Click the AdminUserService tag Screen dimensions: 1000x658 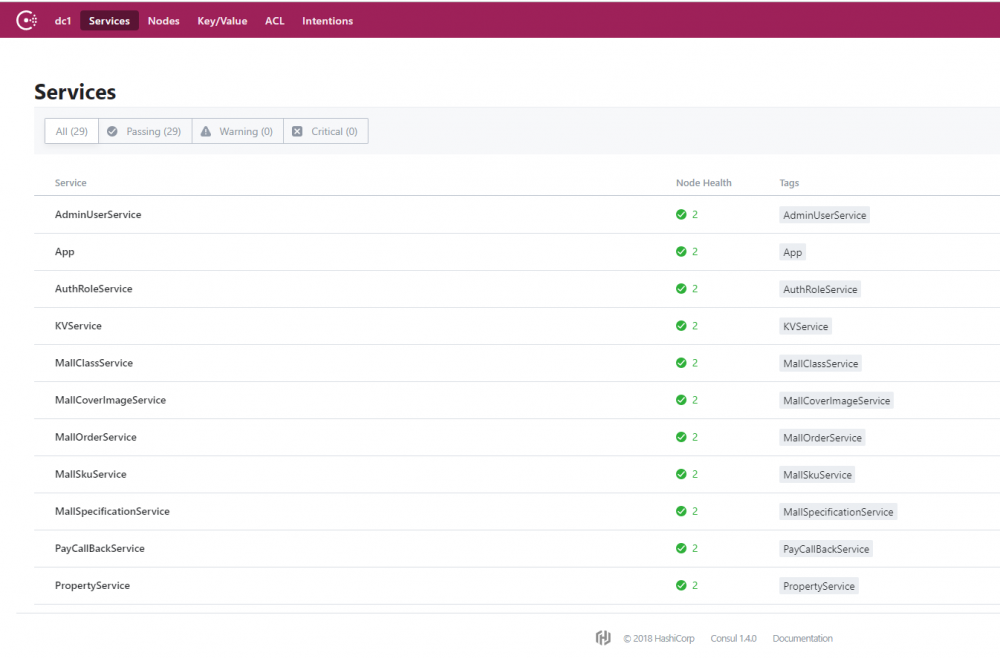[825, 215]
